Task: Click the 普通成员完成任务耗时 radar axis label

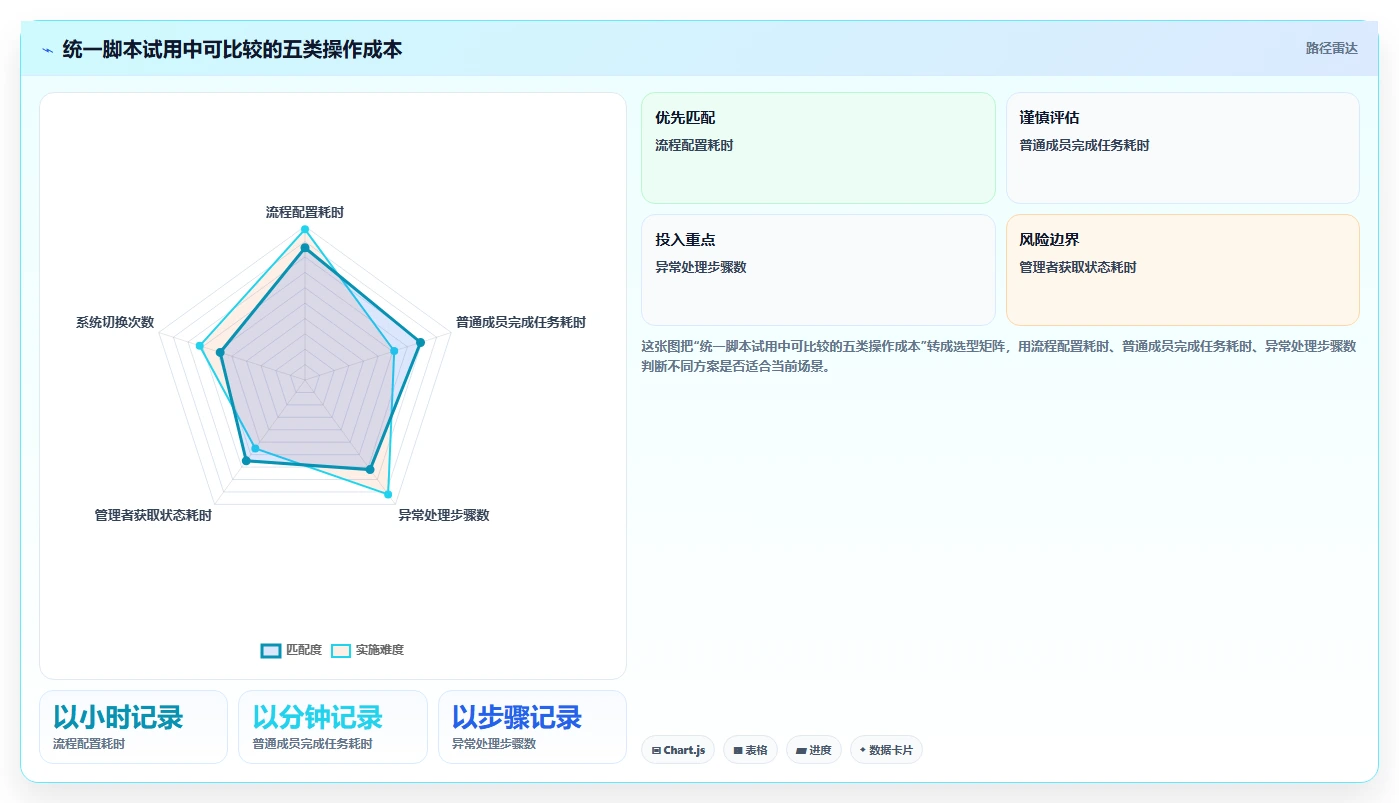Action: (521, 322)
